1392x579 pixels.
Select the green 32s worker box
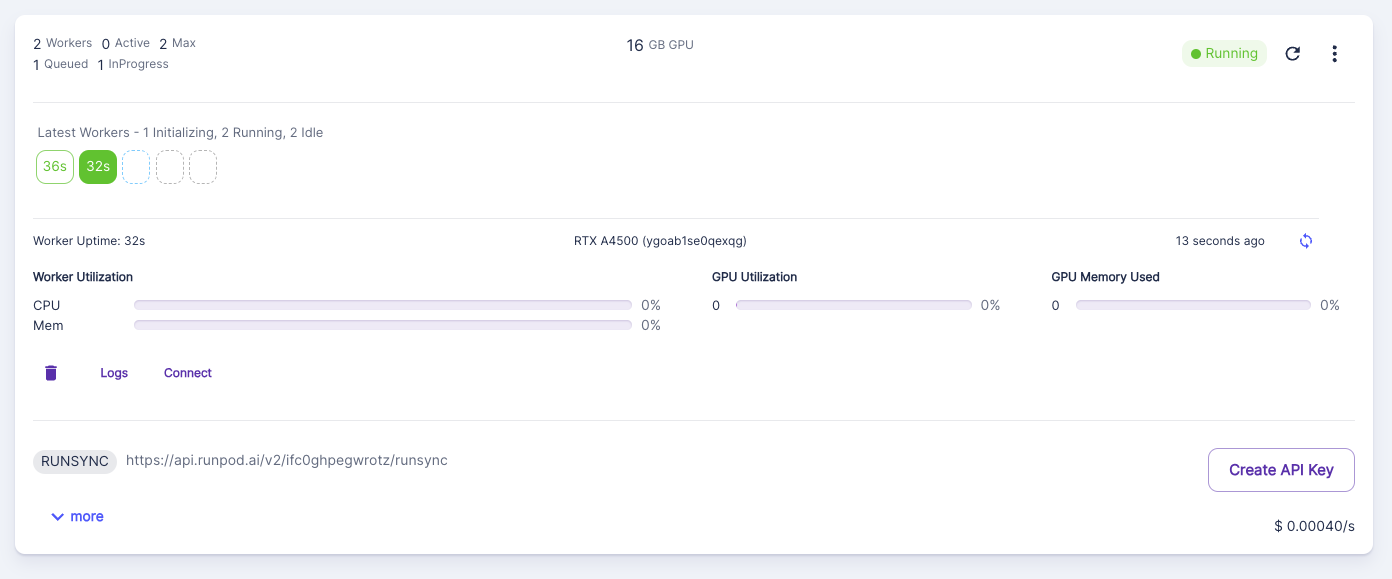98,167
